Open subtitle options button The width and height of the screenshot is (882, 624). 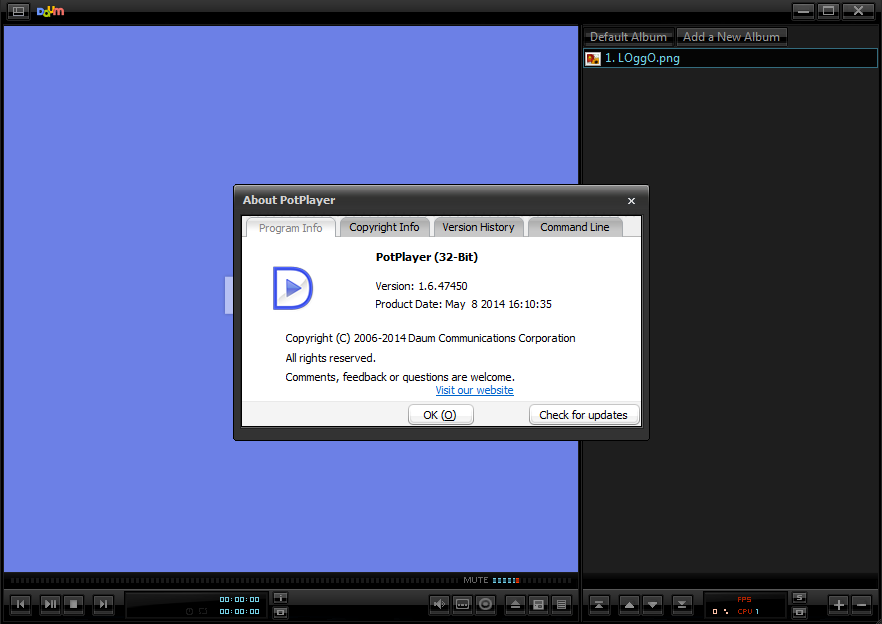tap(462, 604)
